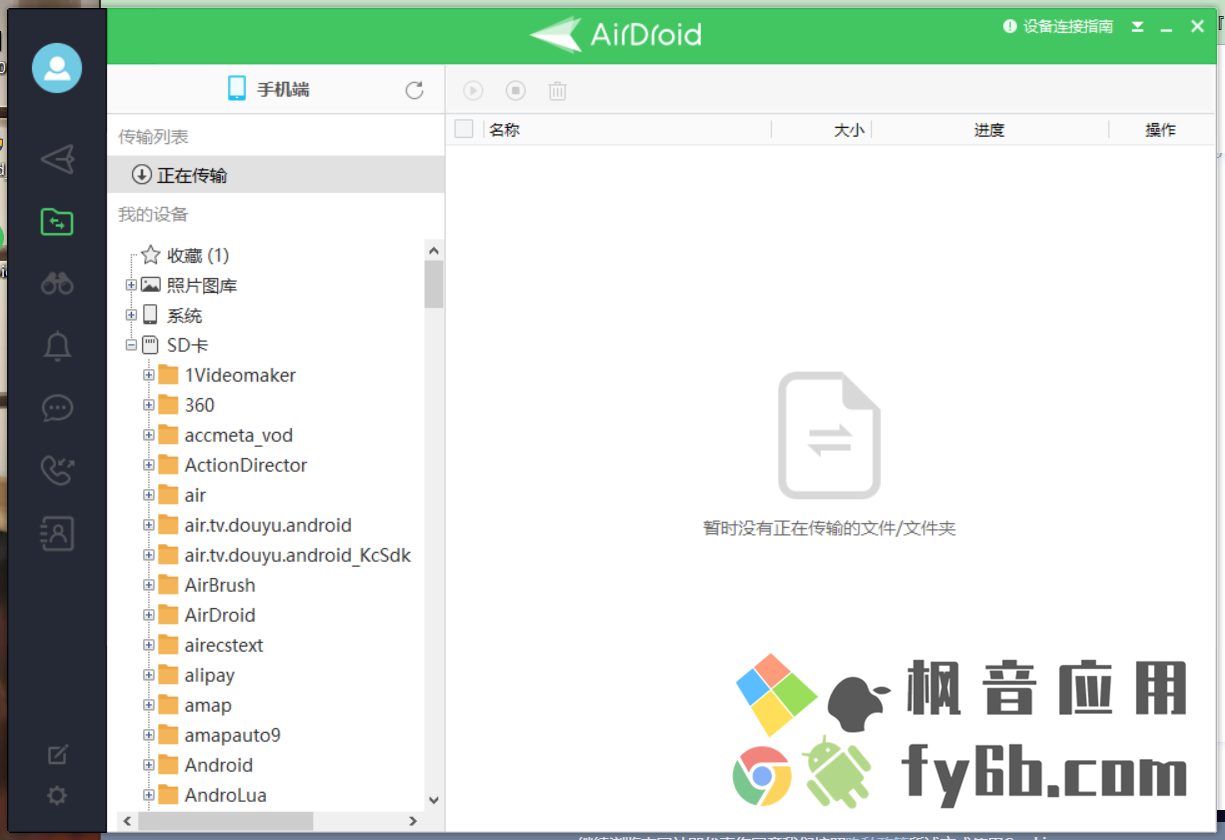Select the 系统 tree item

184,316
